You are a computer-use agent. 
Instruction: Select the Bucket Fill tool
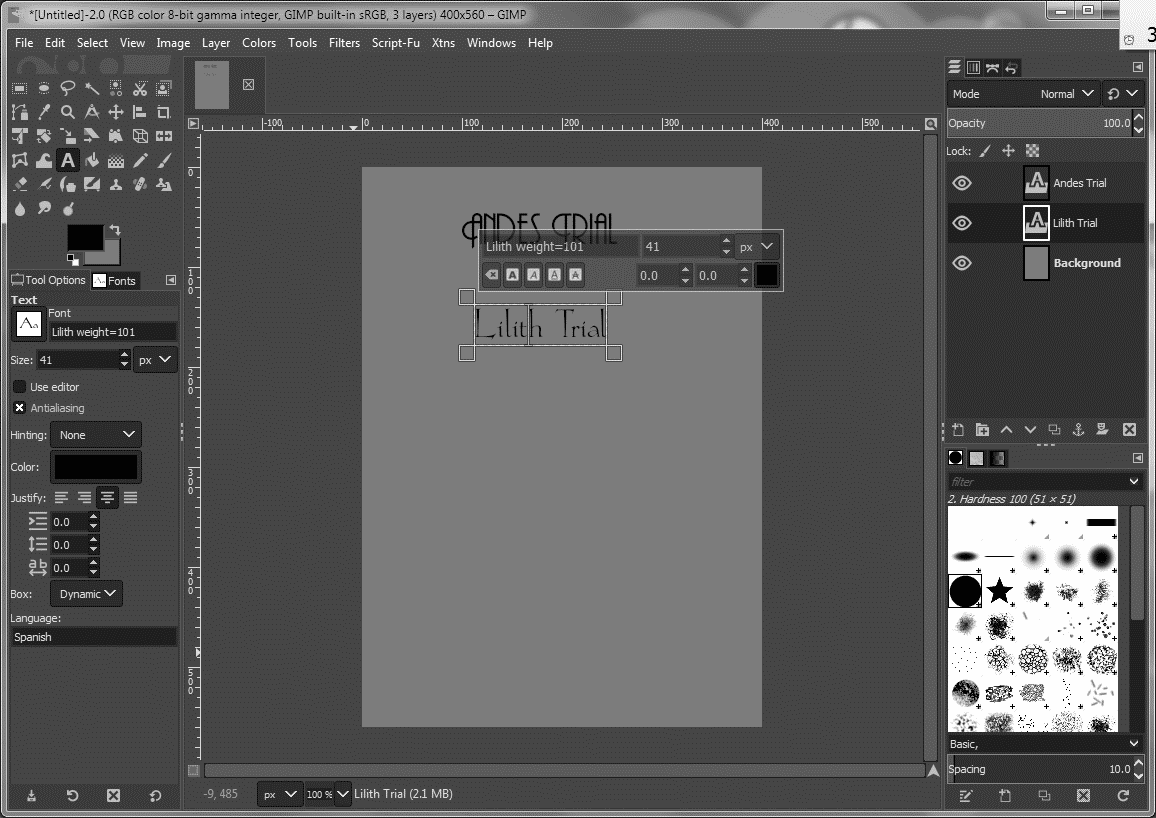point(92,160)
